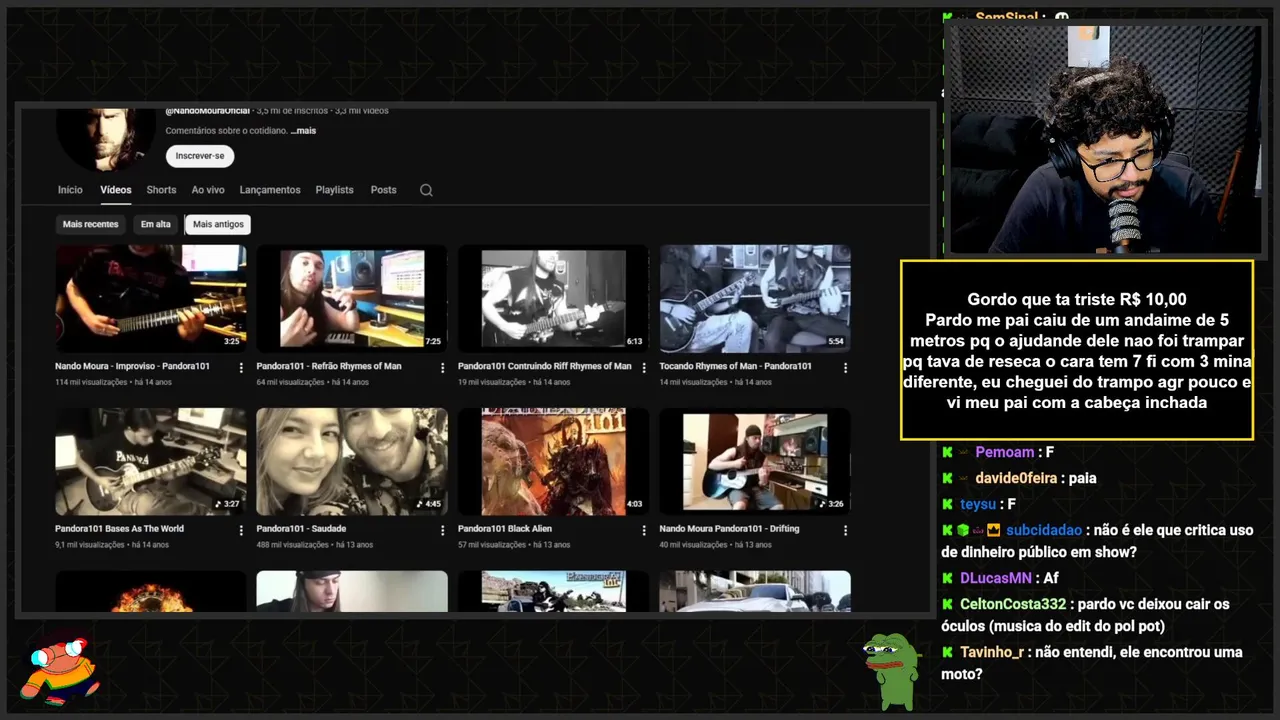
Task: Click the donation text Gordo que ta triste R$ 10,00
Action: [1077, 299]
